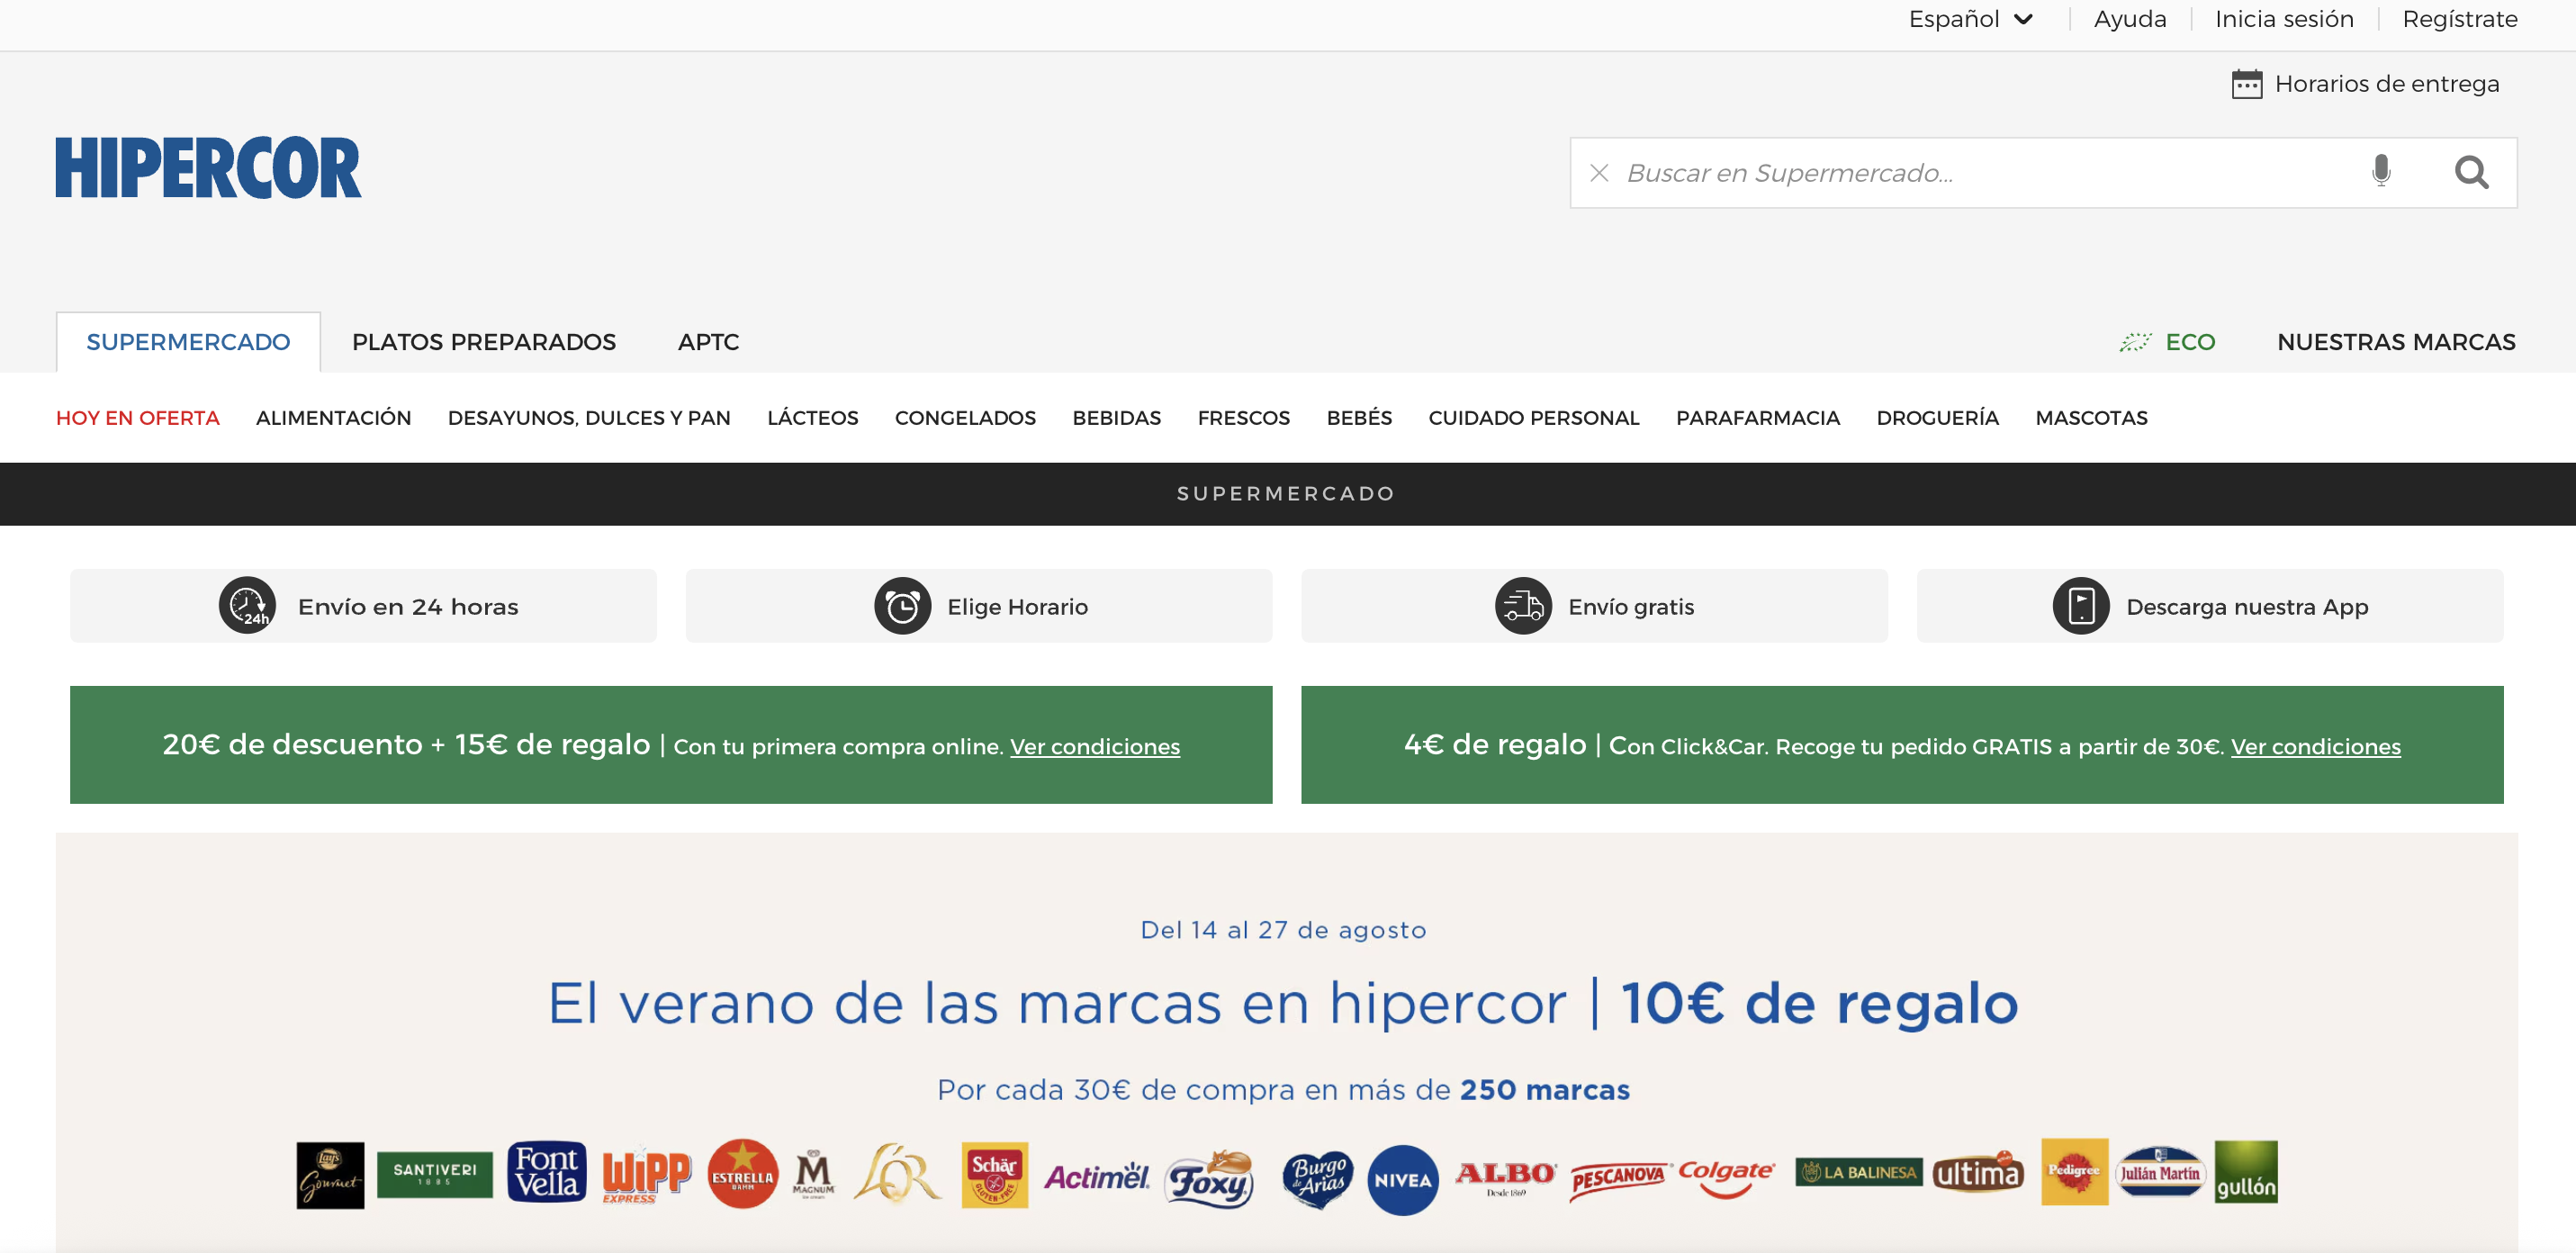The width and height of the screenshot is (2576, 1253).
Task: Open the Horarios de entrega calendar icon
Action: (x=2246, y=84)
